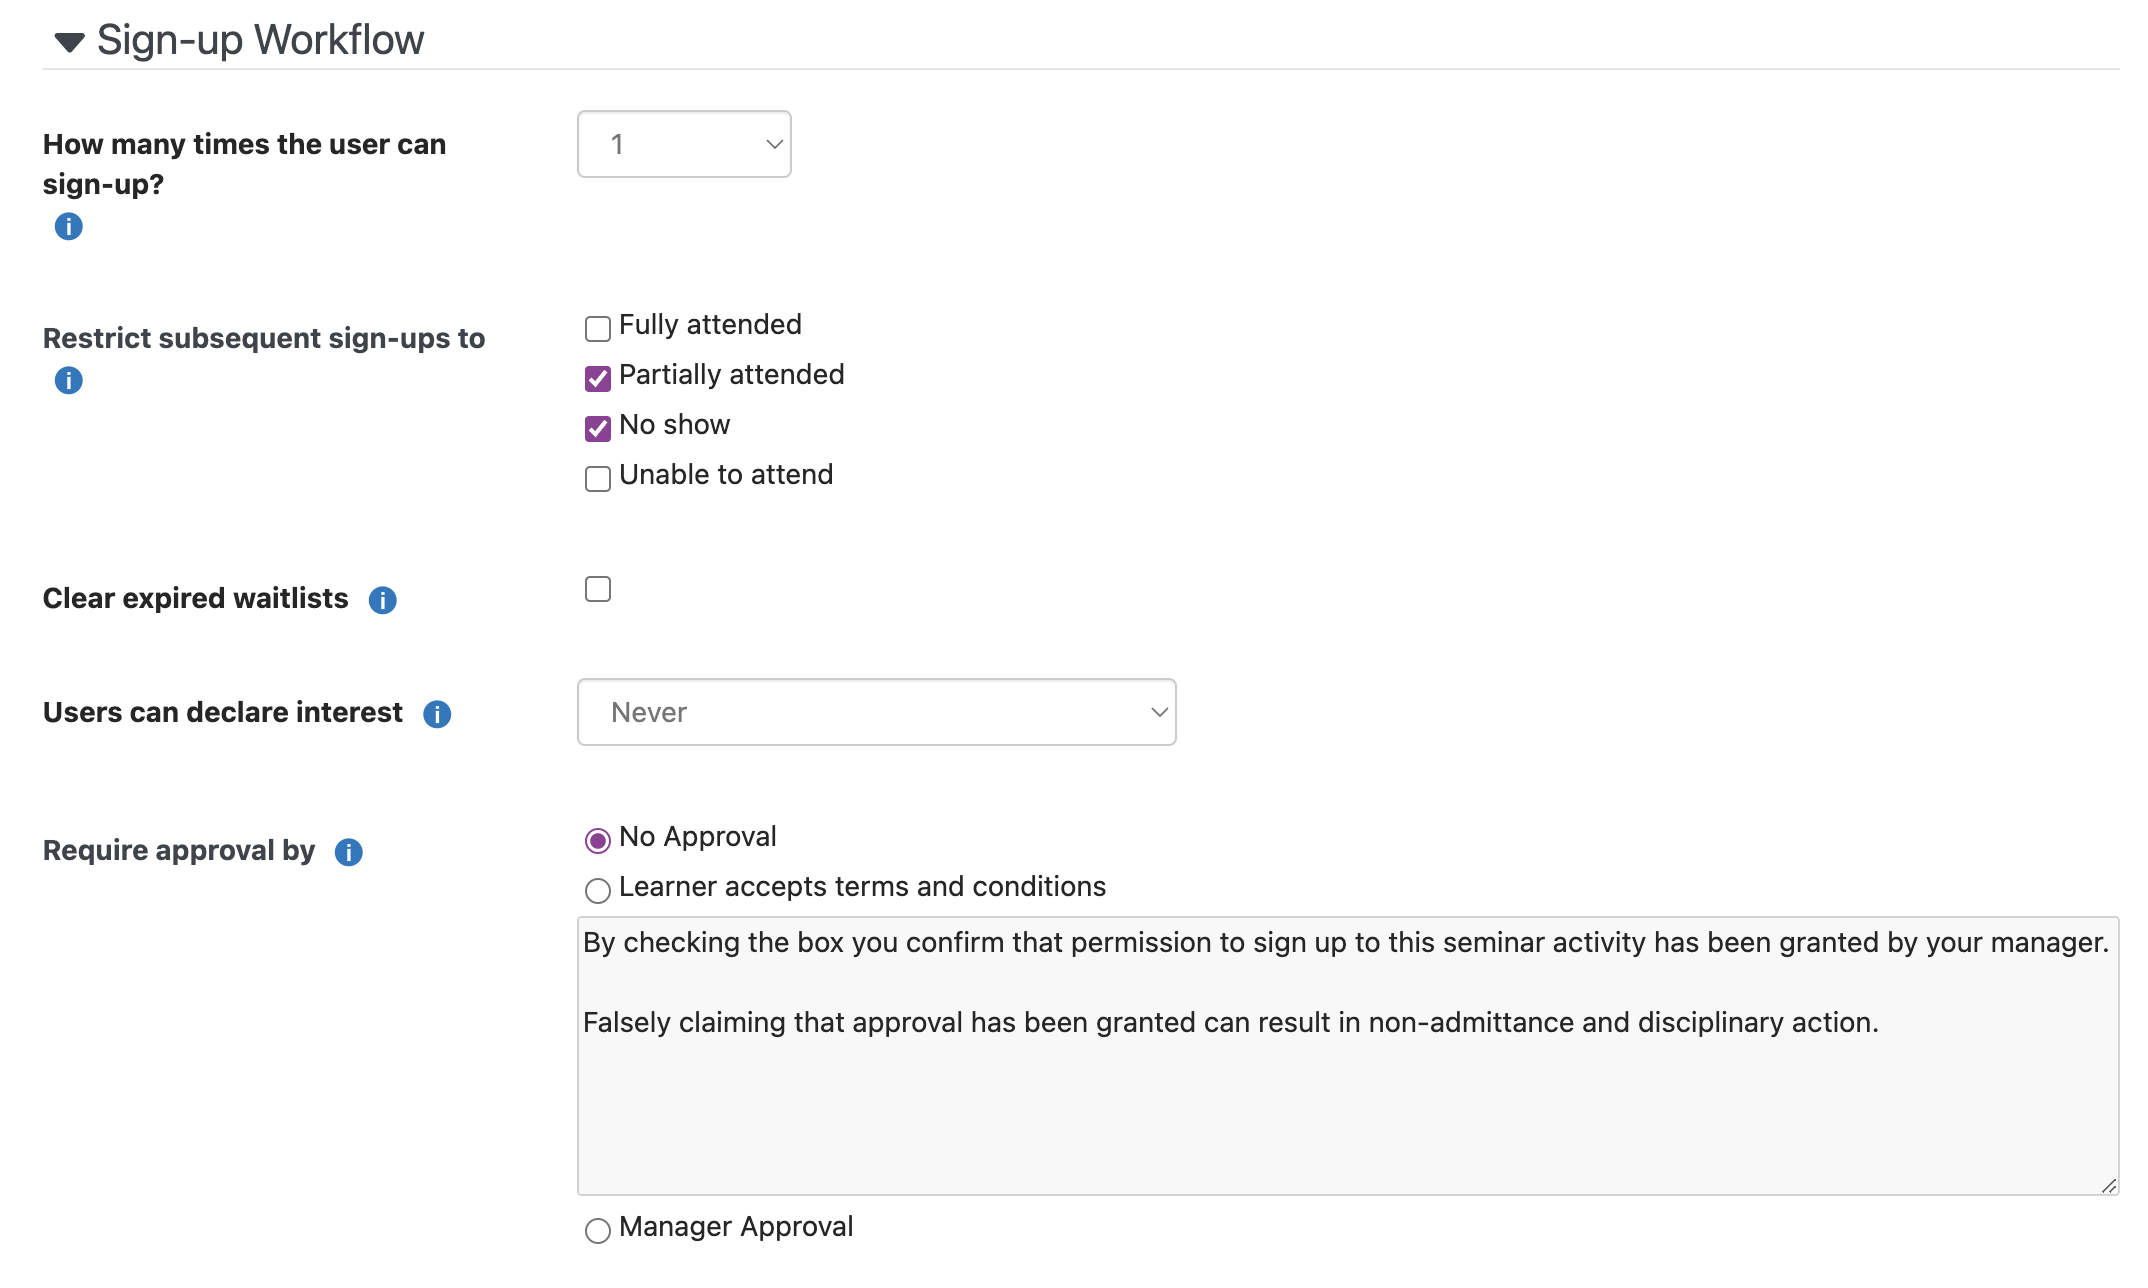Click the Restrict subsequent sign-ups to label

[264, 338]
